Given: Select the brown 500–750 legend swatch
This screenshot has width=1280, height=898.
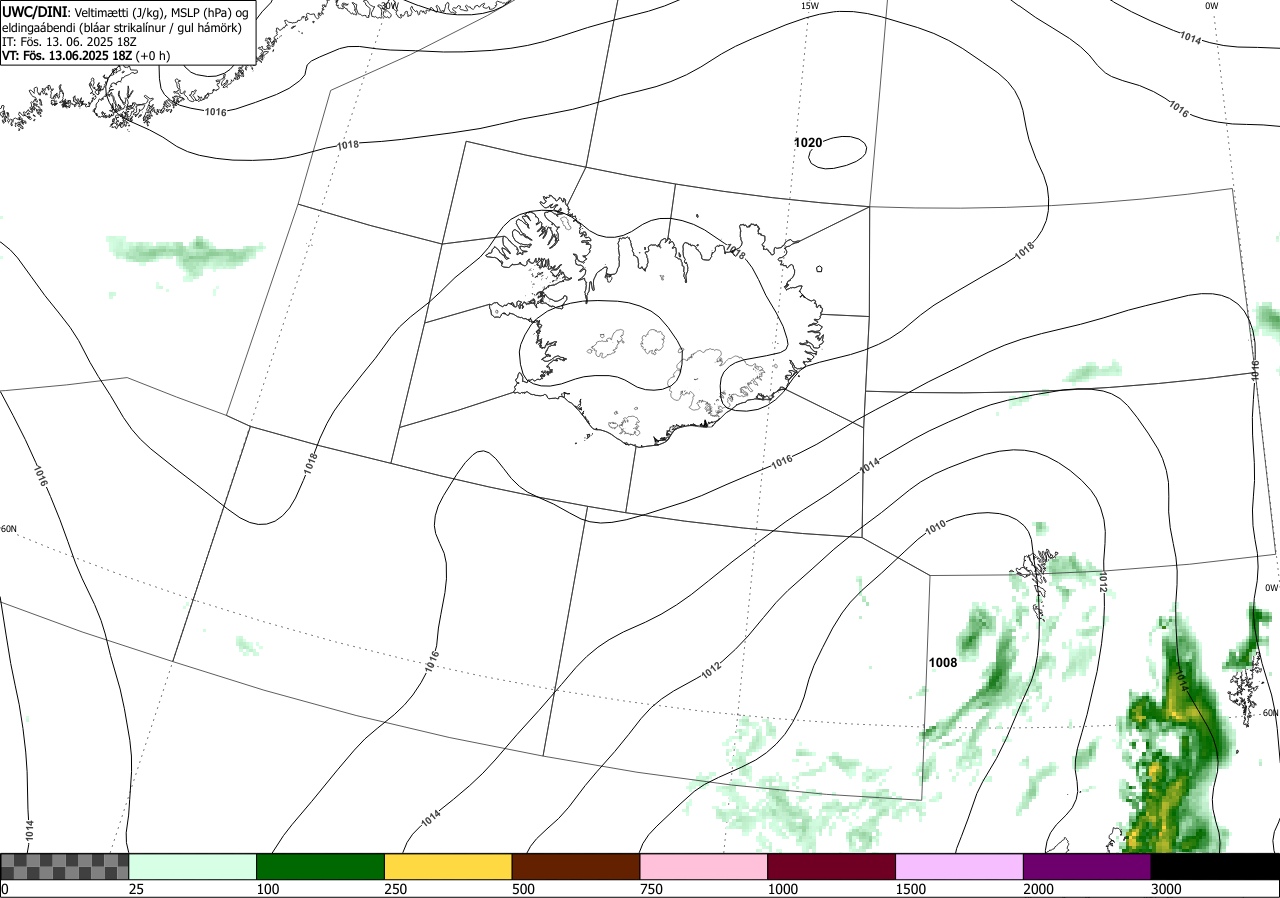Looking at the screenshot, I should (x=576, y=866).
